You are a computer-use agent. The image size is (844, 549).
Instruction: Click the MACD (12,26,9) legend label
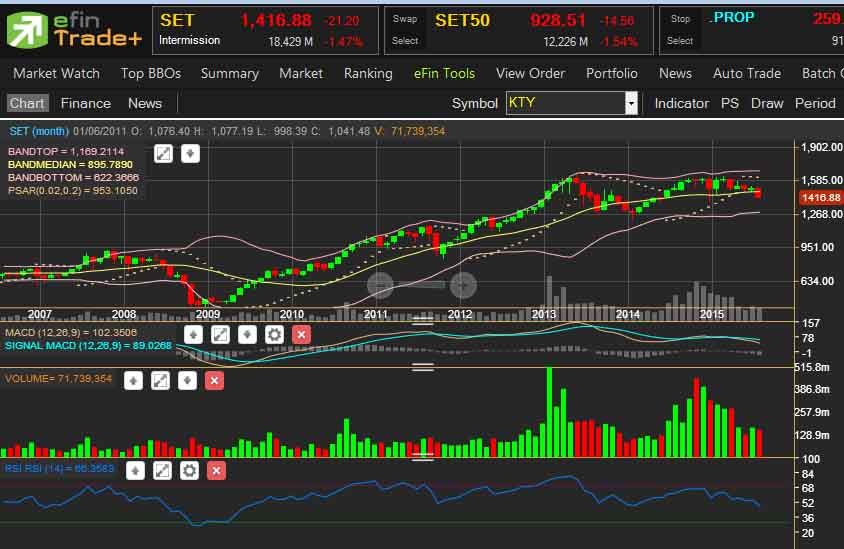coord(71,333)
